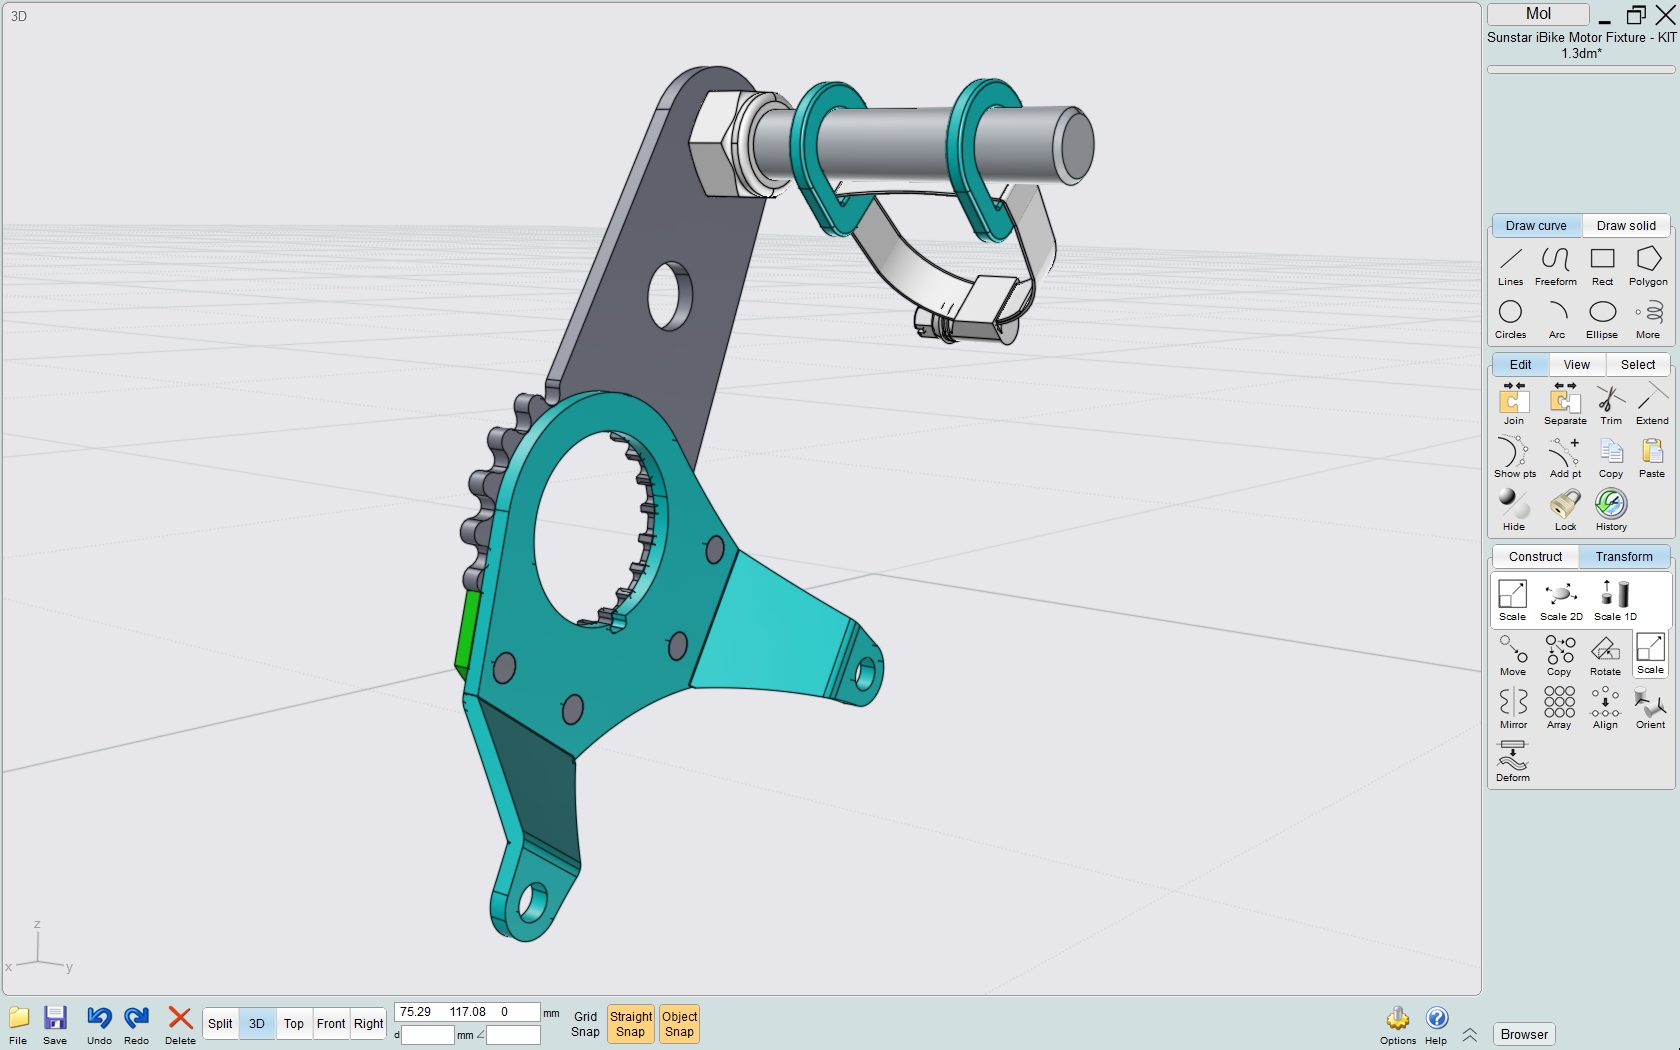The height and width of the screenshot is (1050, 1680).
Task: Select the Mirror transform tool
Action: (1513, 709)
